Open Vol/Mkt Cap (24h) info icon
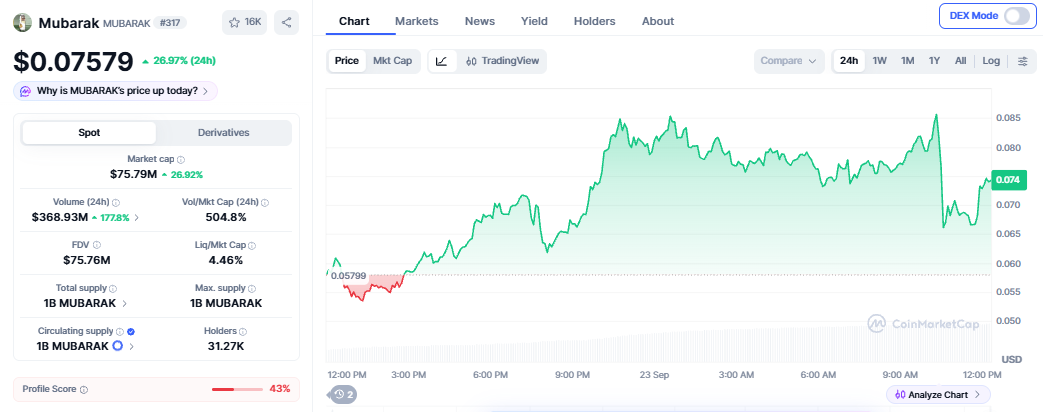Viewport: 1043px width, 412px height. 265,202
